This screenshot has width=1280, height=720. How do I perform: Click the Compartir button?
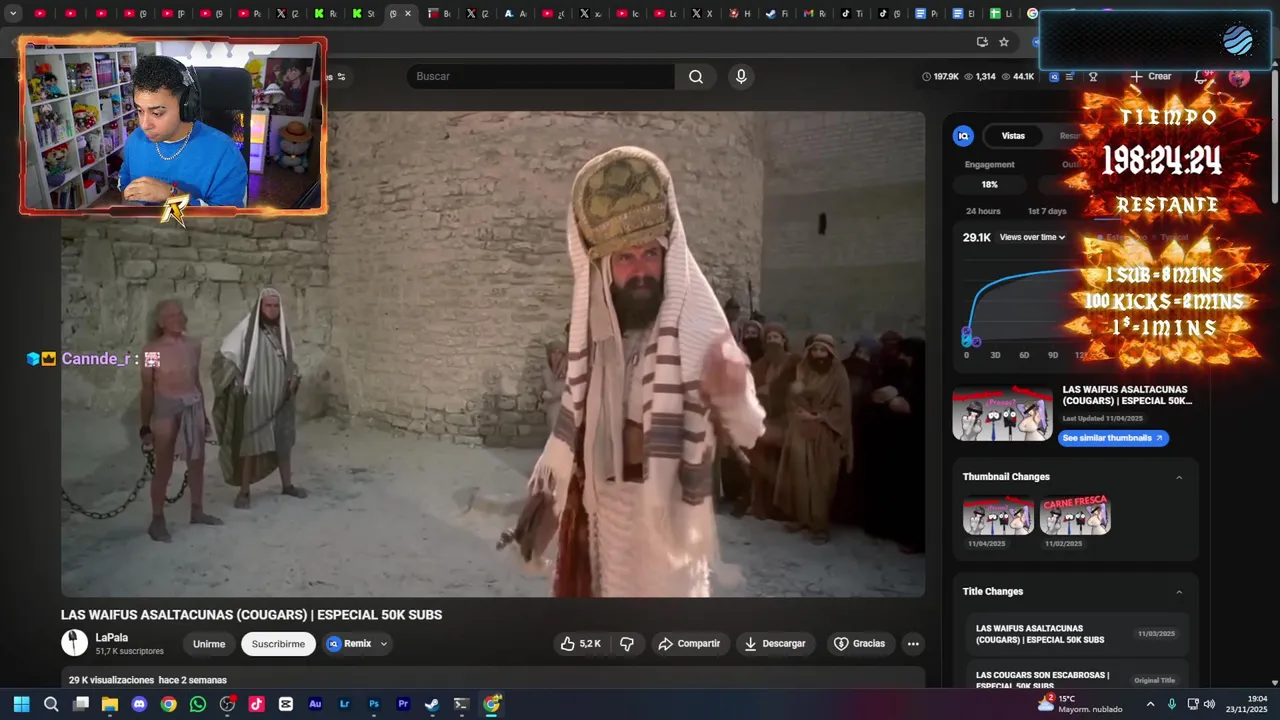689,644
